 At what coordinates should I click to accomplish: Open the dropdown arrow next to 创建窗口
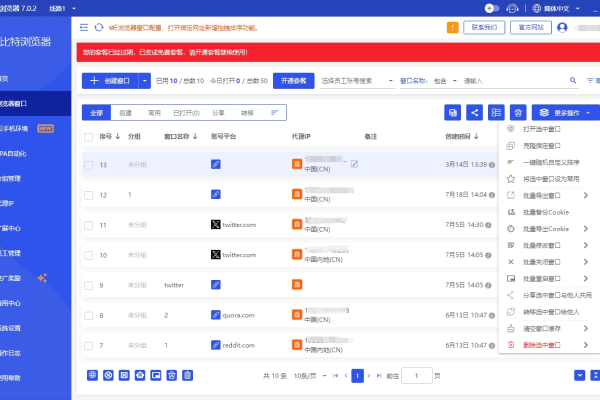pos(145,81)
